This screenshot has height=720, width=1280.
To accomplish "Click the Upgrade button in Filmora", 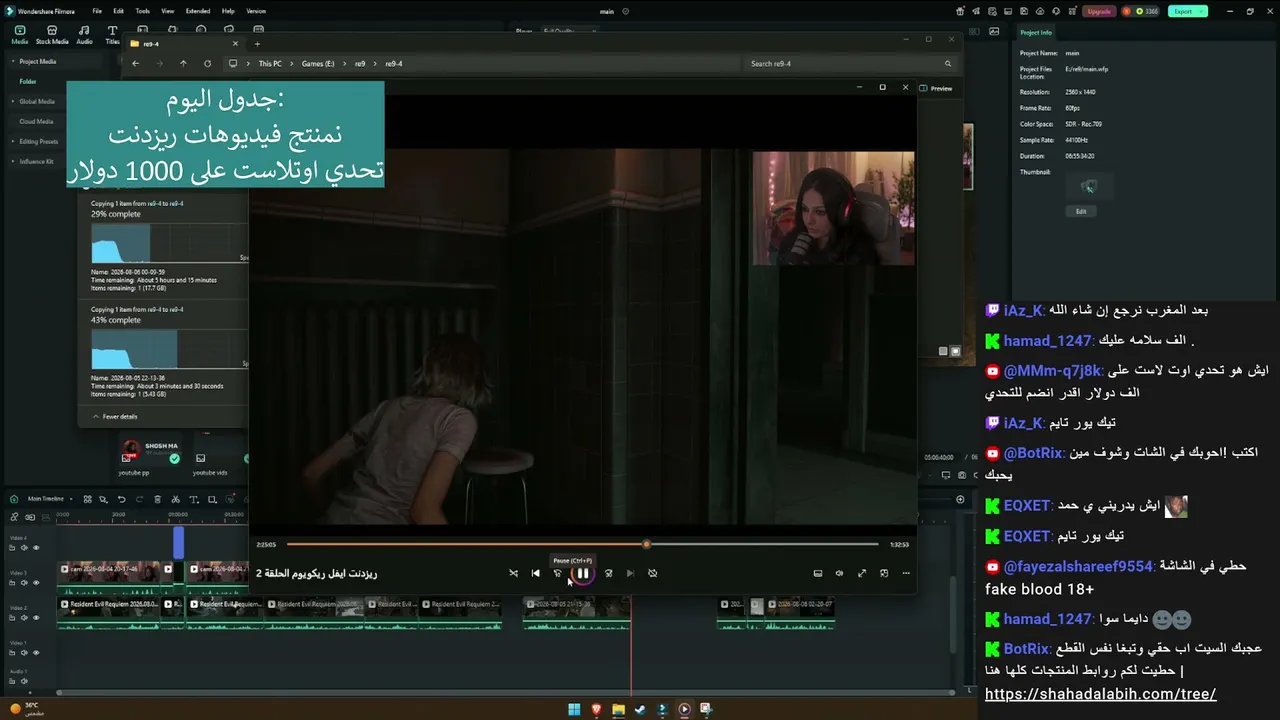I will [x=1099, y=11].
